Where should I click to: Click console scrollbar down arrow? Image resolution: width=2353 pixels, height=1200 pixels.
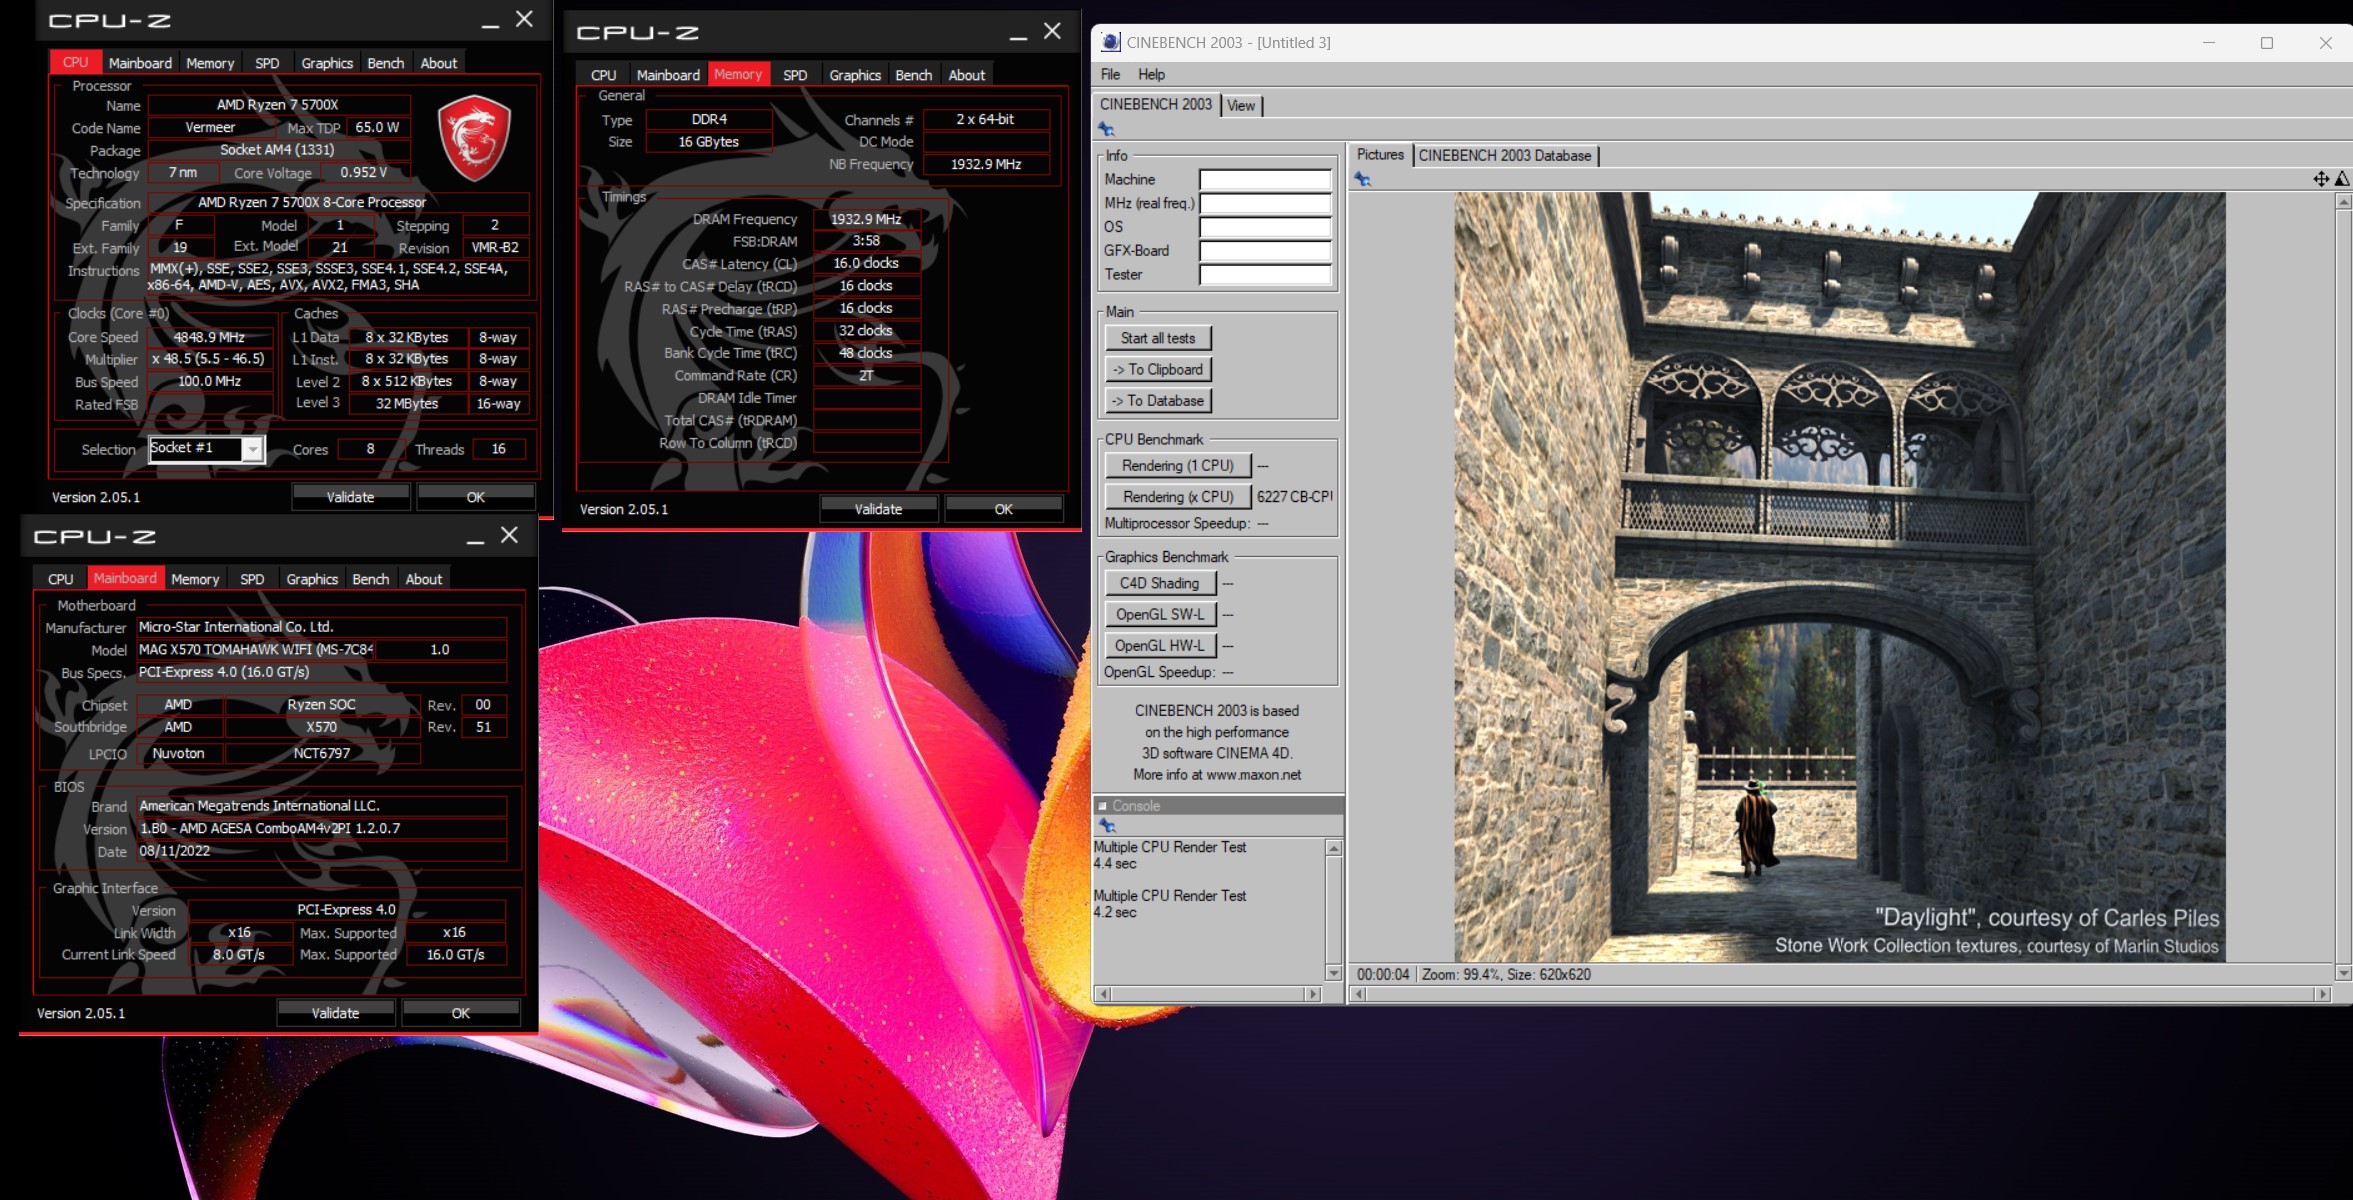(1333, 973)
